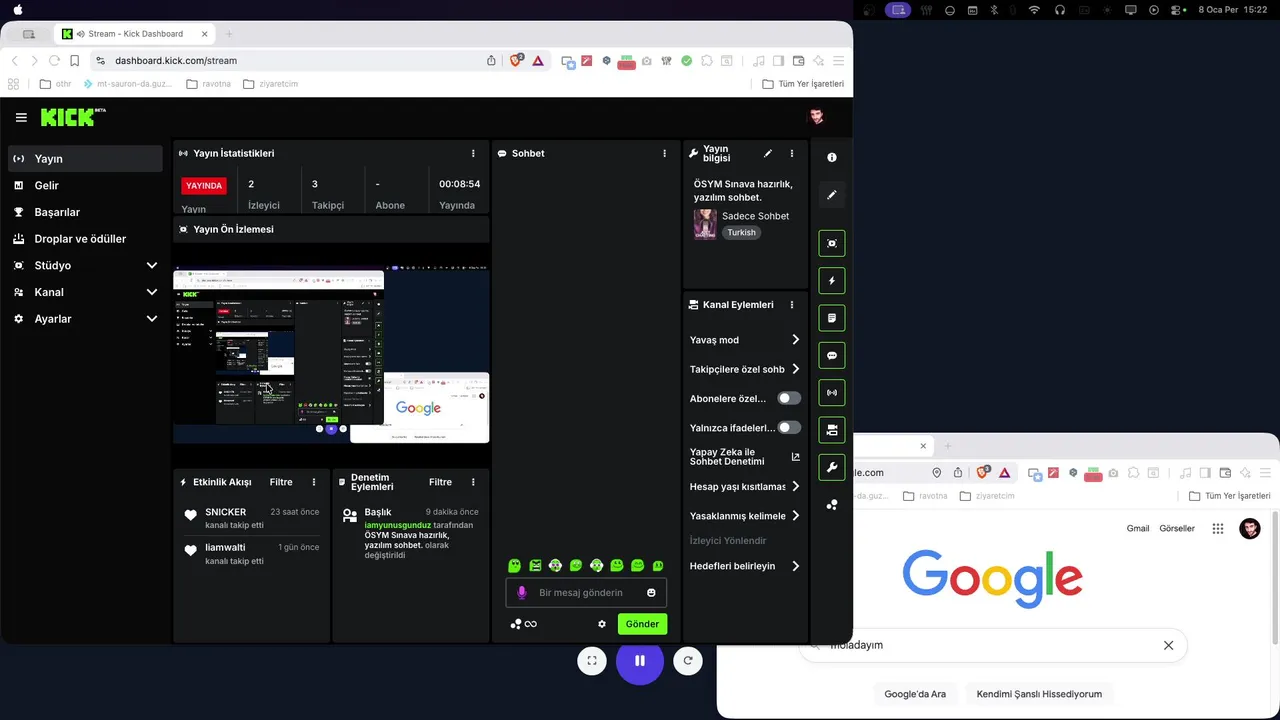Select Başarılar in the sidebar

[x=85, y=212]
